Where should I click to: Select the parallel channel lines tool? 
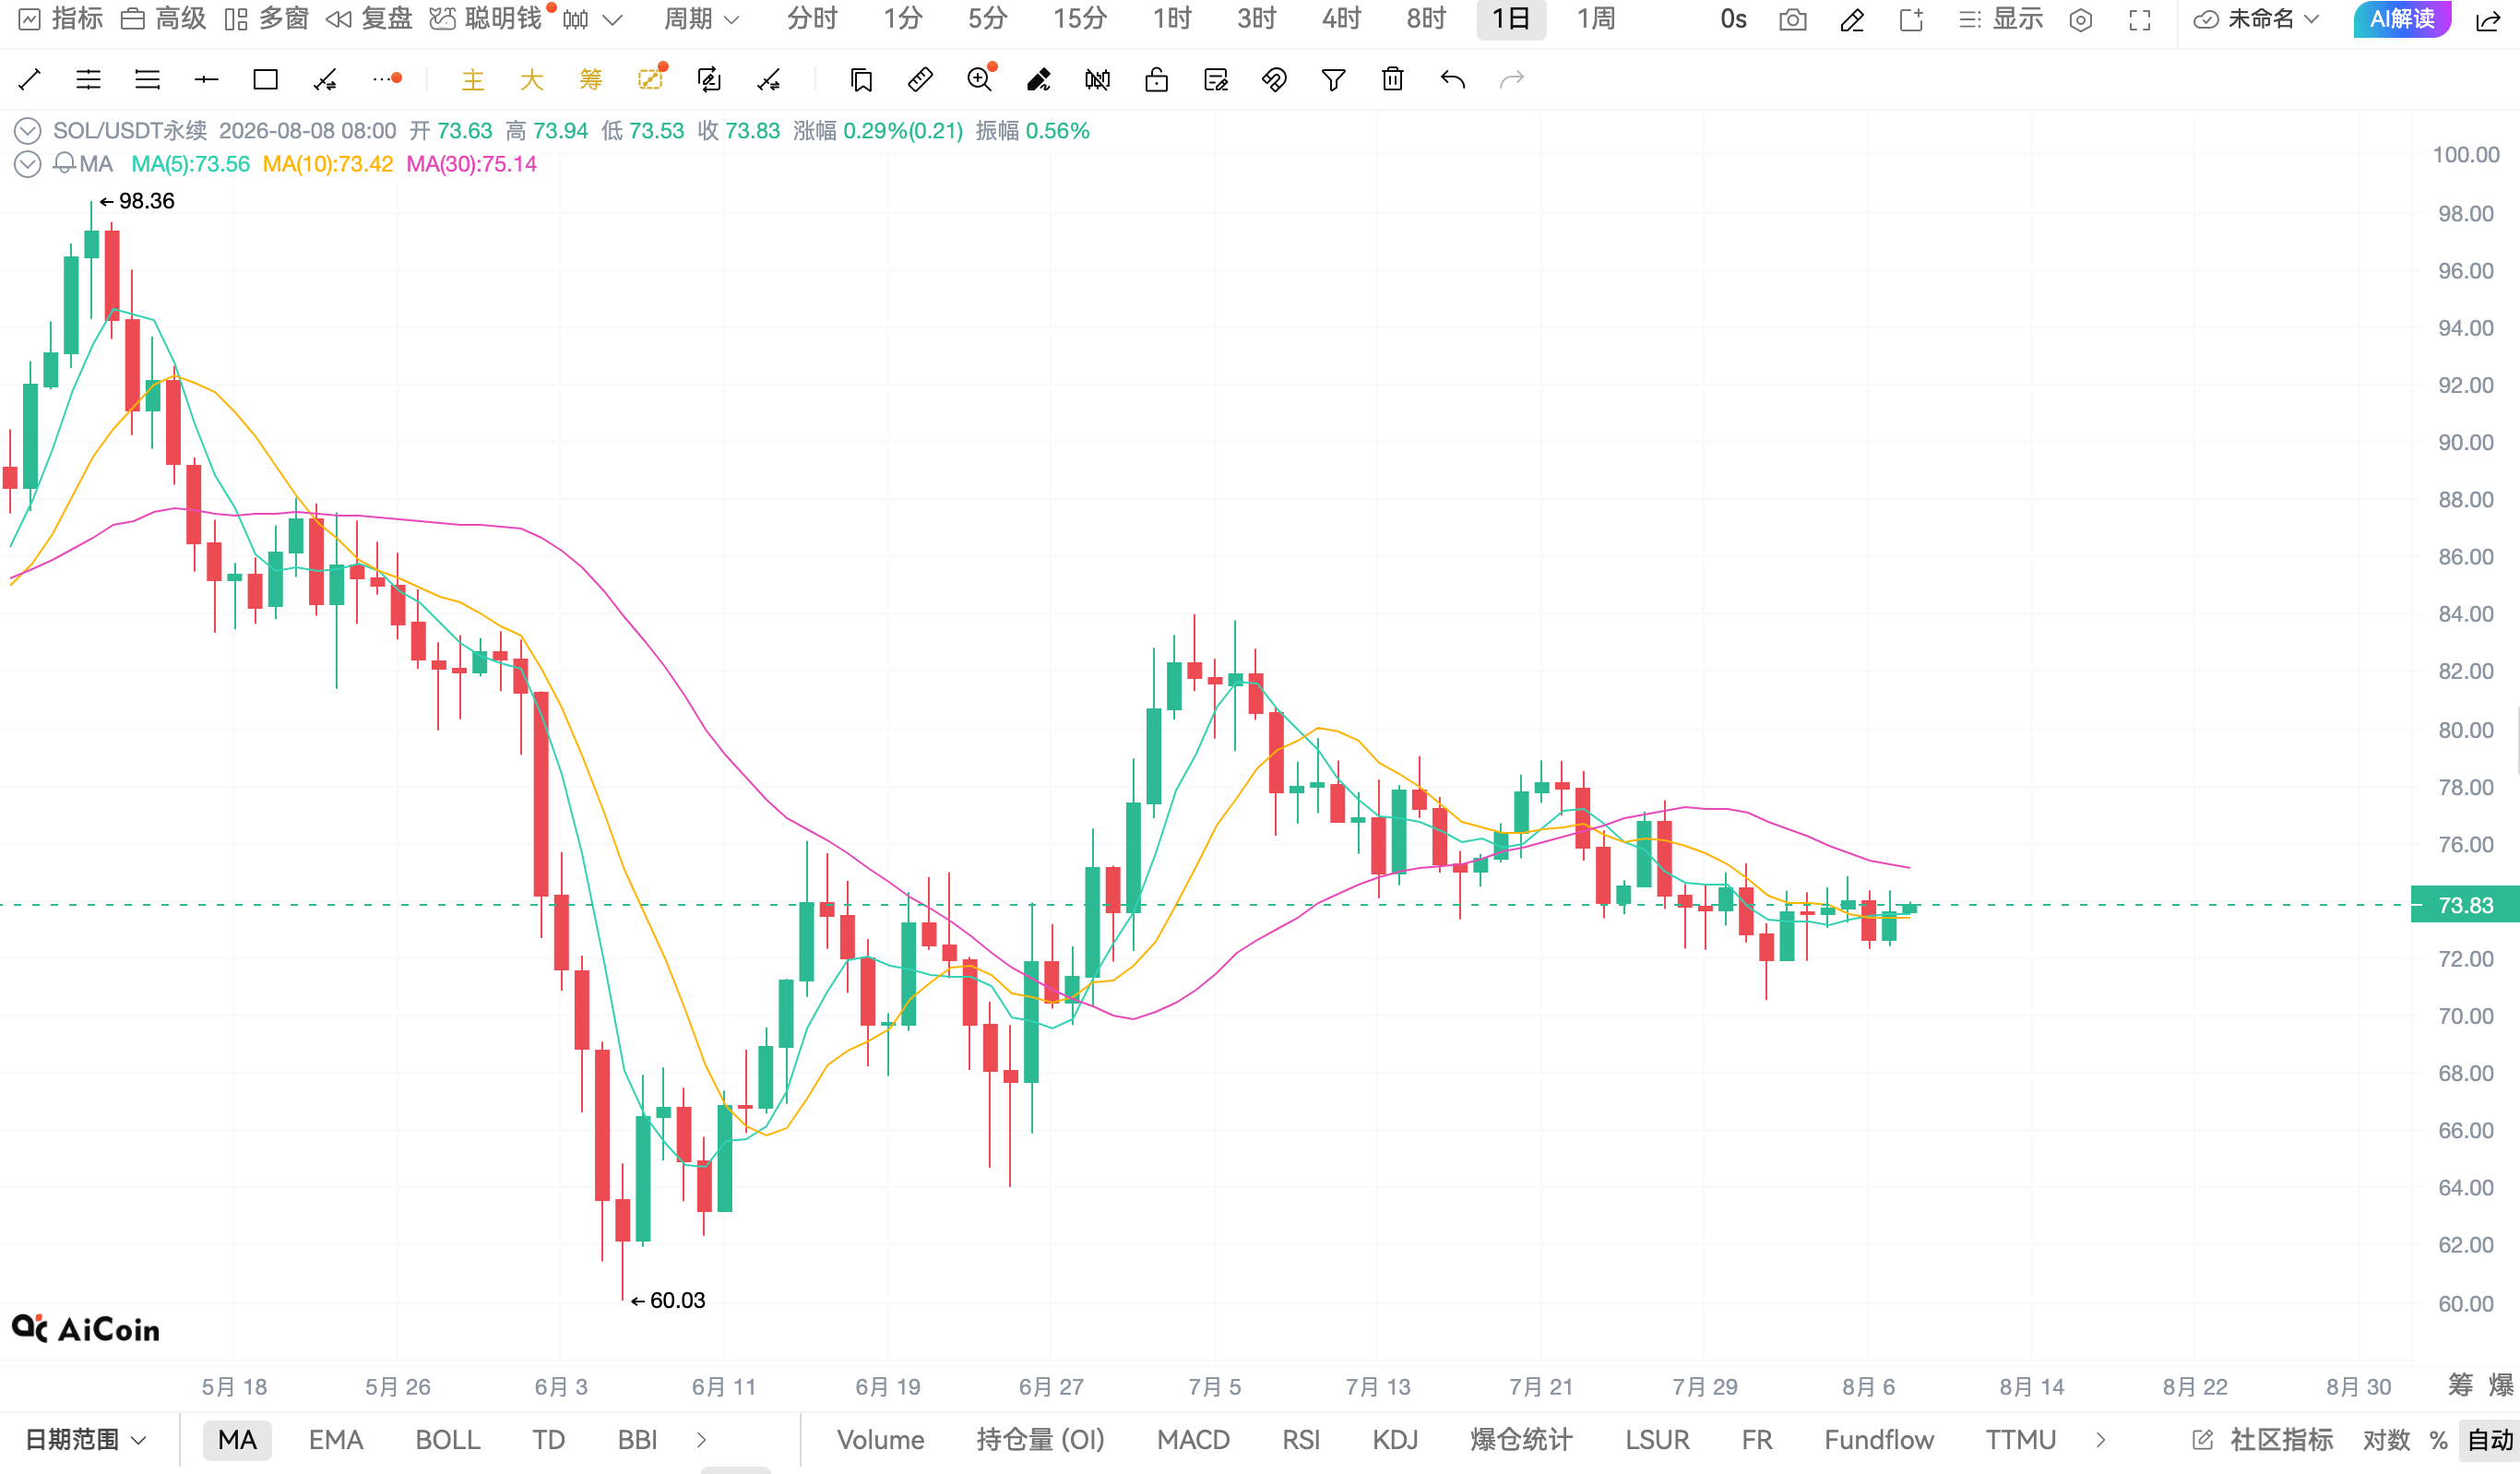pyautogui.click(x=88, y=80)
